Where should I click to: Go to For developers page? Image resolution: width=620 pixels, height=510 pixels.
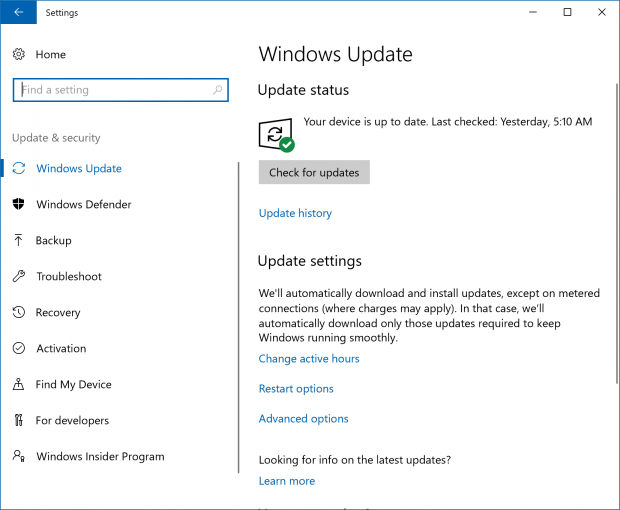[72, 420]
